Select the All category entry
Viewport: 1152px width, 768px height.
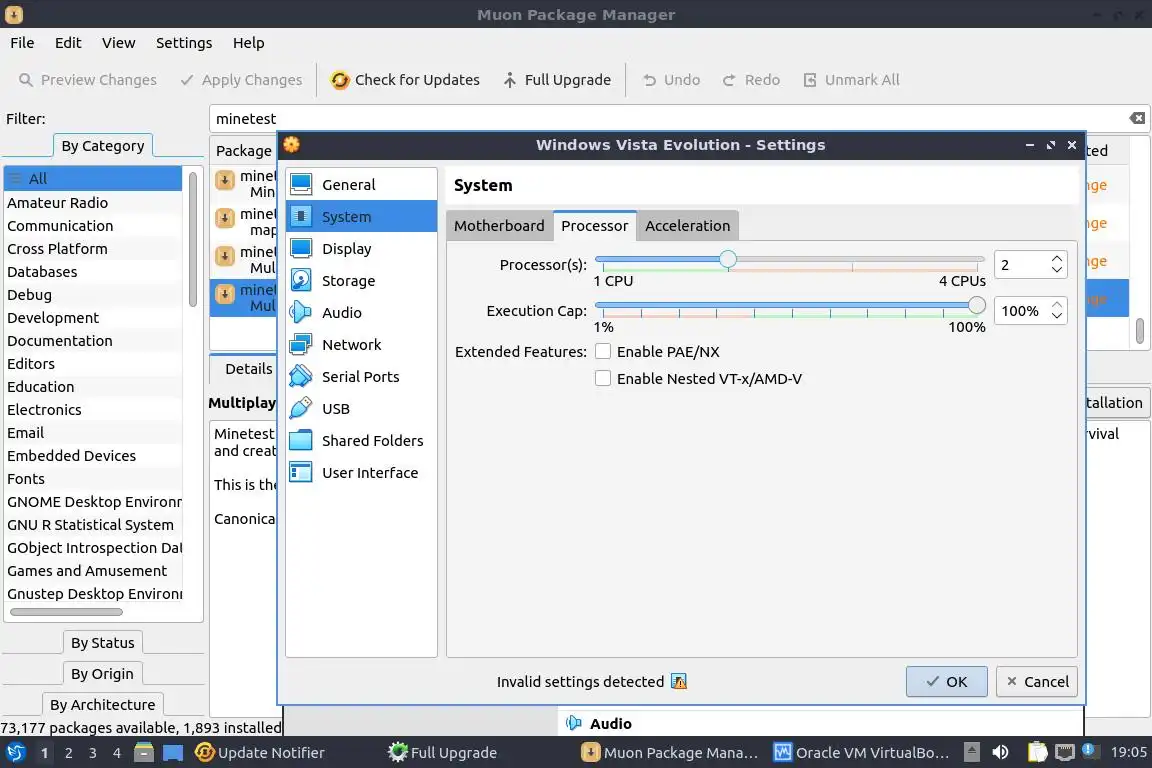pyautogui.click(x=93, y=179)
